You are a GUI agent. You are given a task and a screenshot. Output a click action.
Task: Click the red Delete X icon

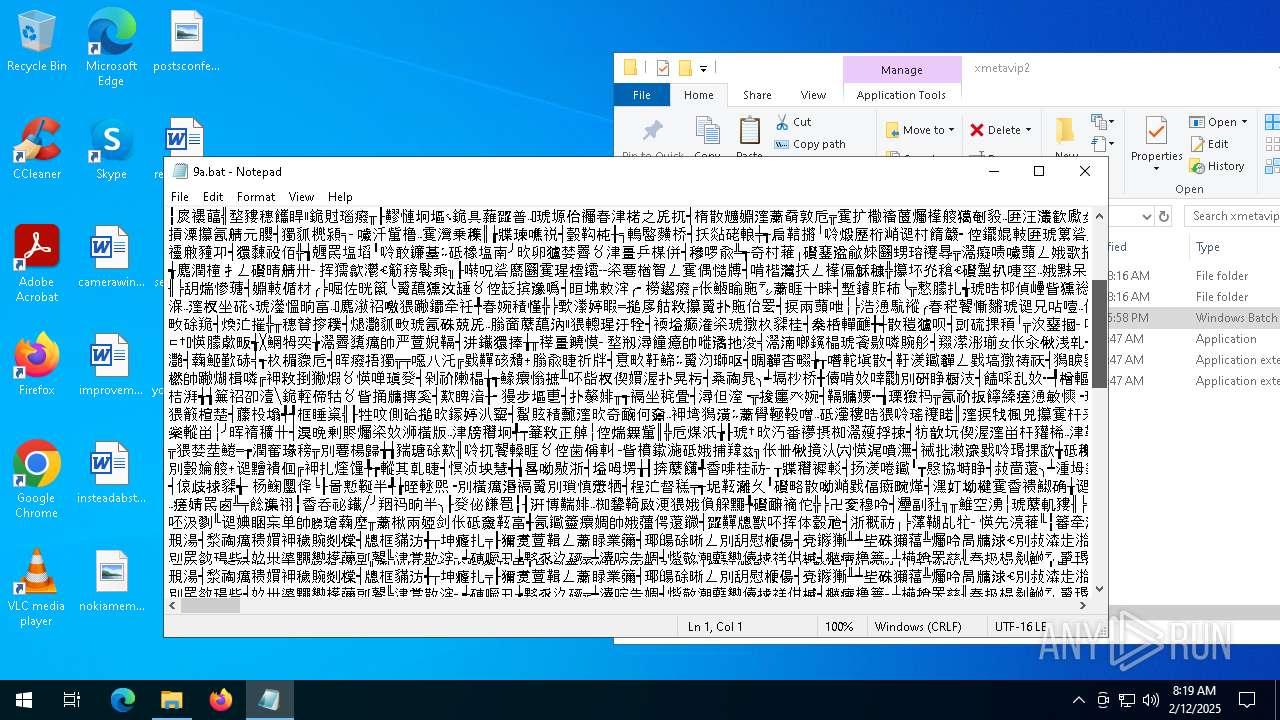click(x=977, y=130)
